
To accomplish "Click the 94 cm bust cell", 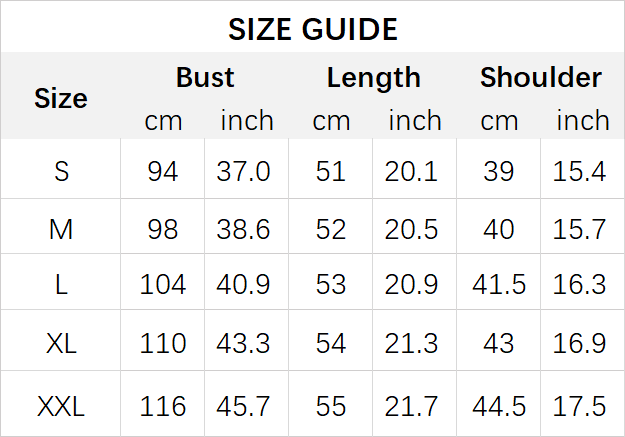I will [x=163, y=172].
